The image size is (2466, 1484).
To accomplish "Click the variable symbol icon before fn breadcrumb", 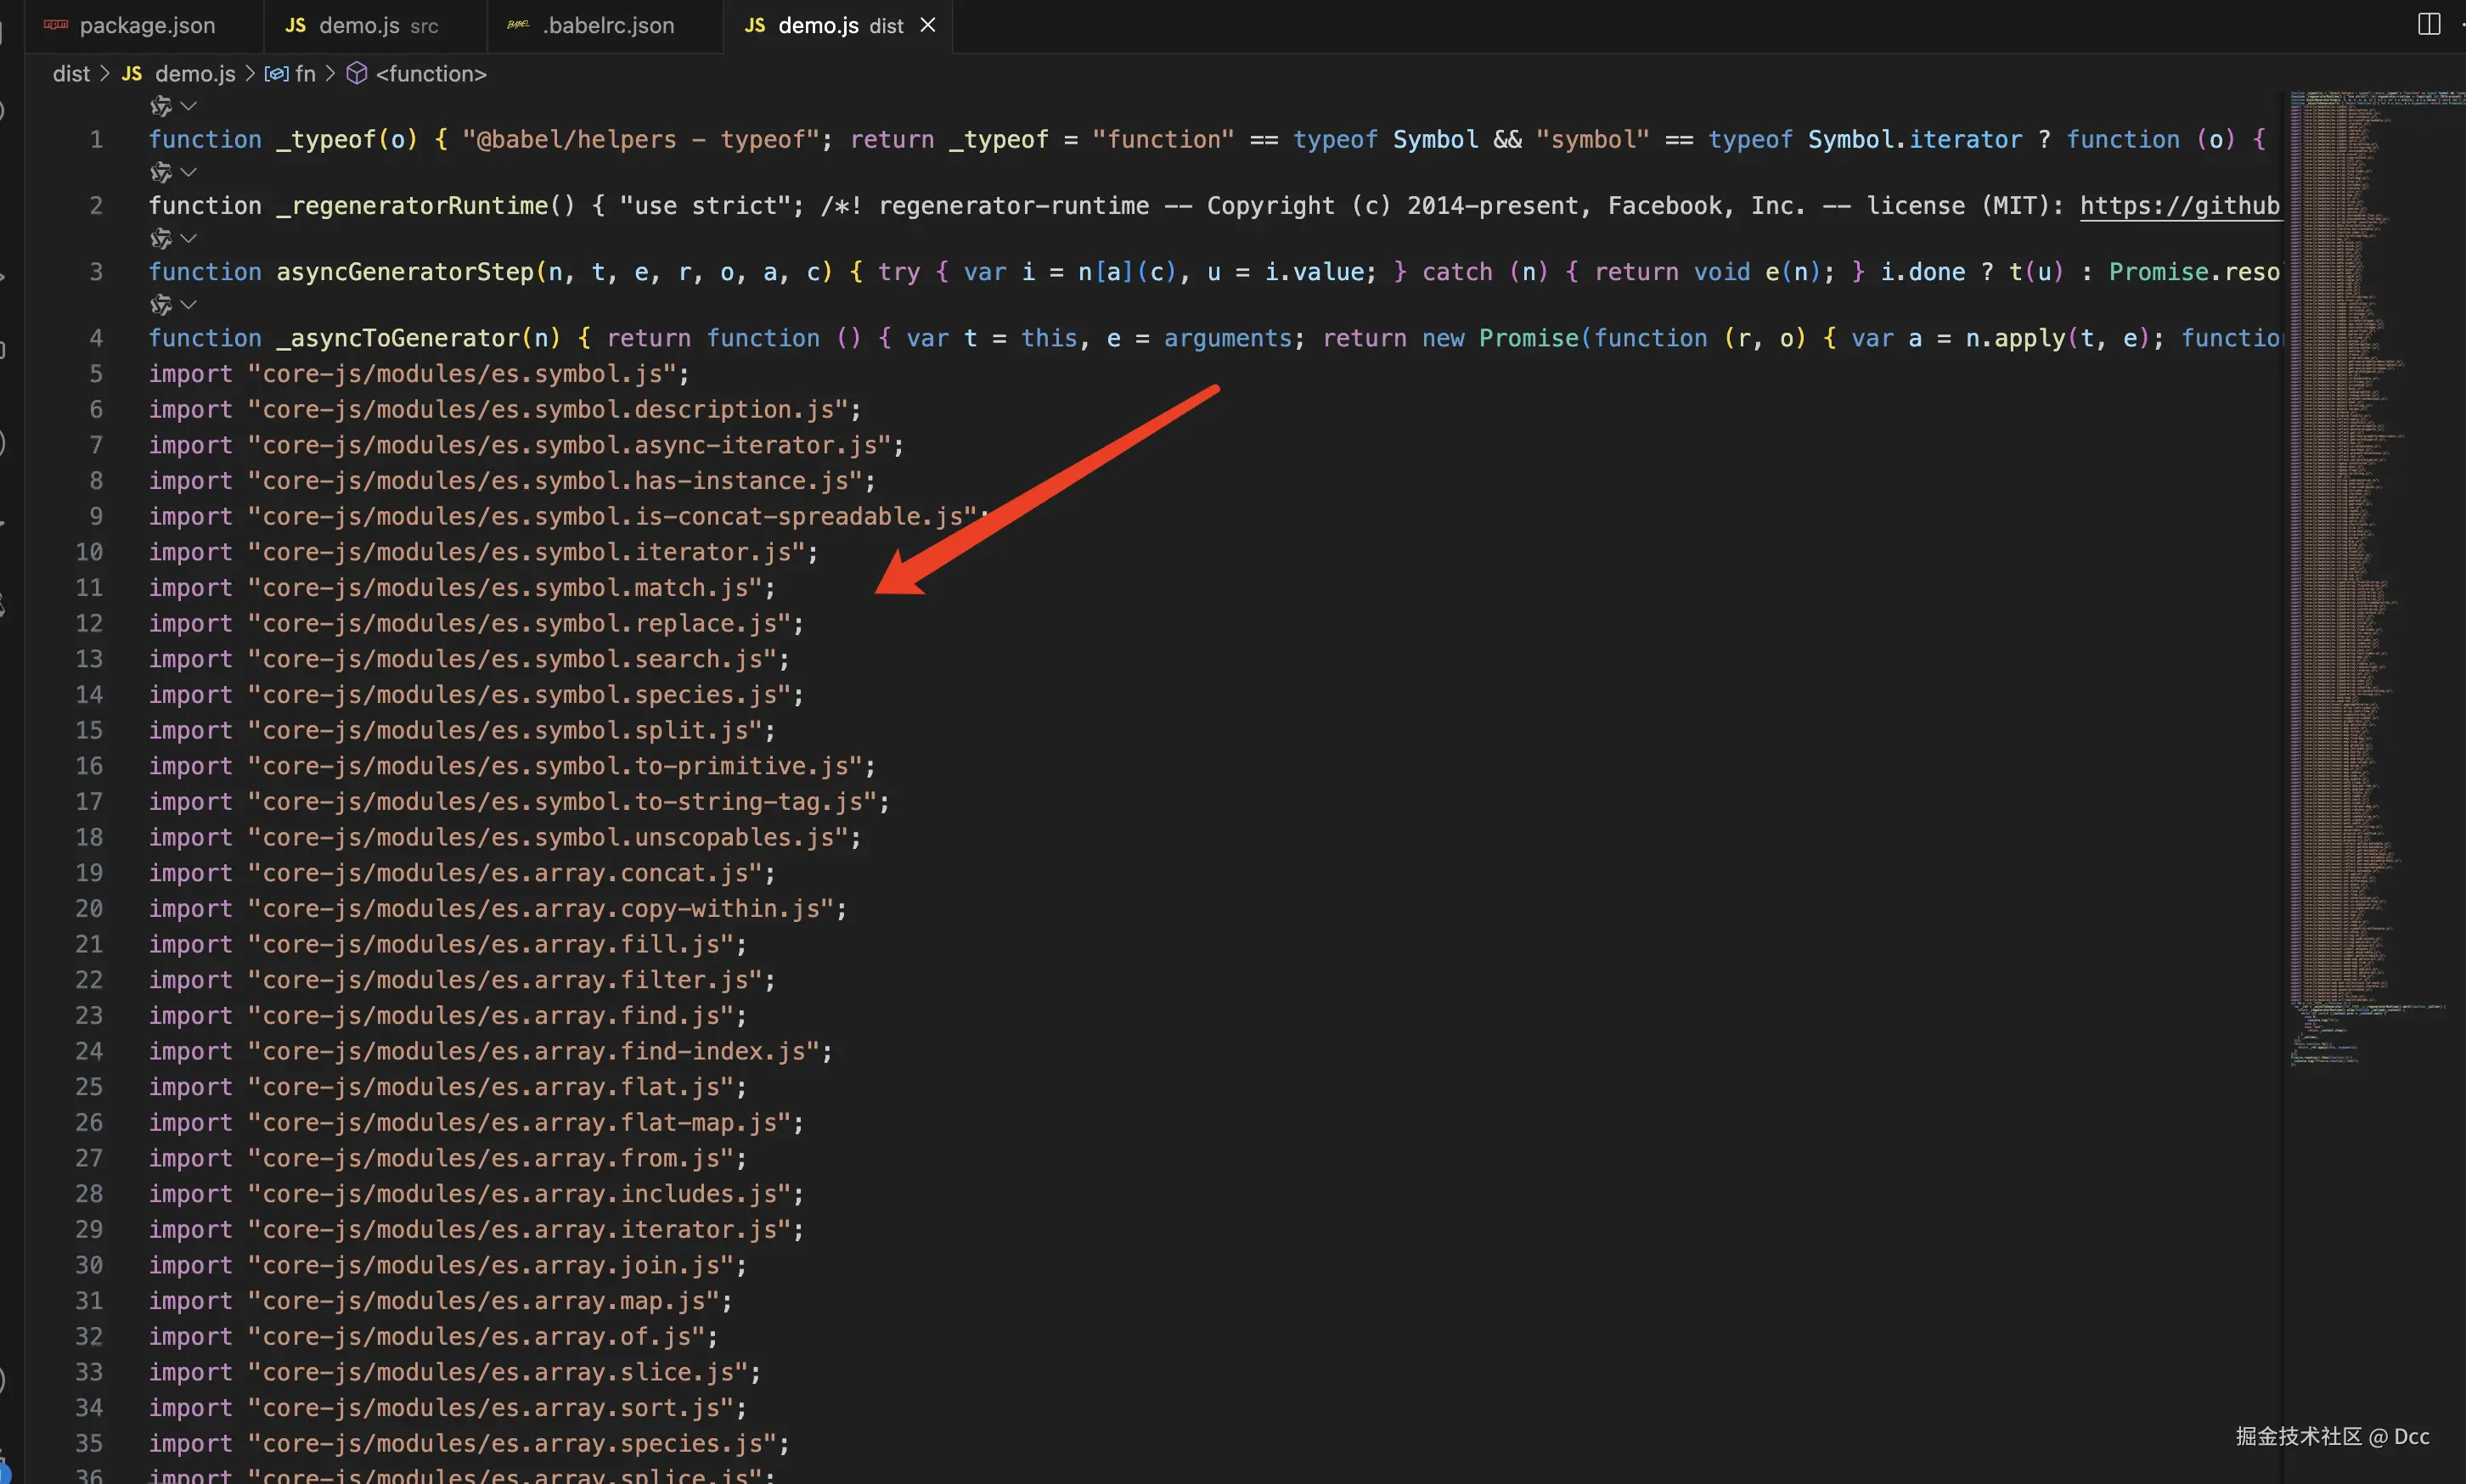I will pyautogui.click(x=277, y=74).
